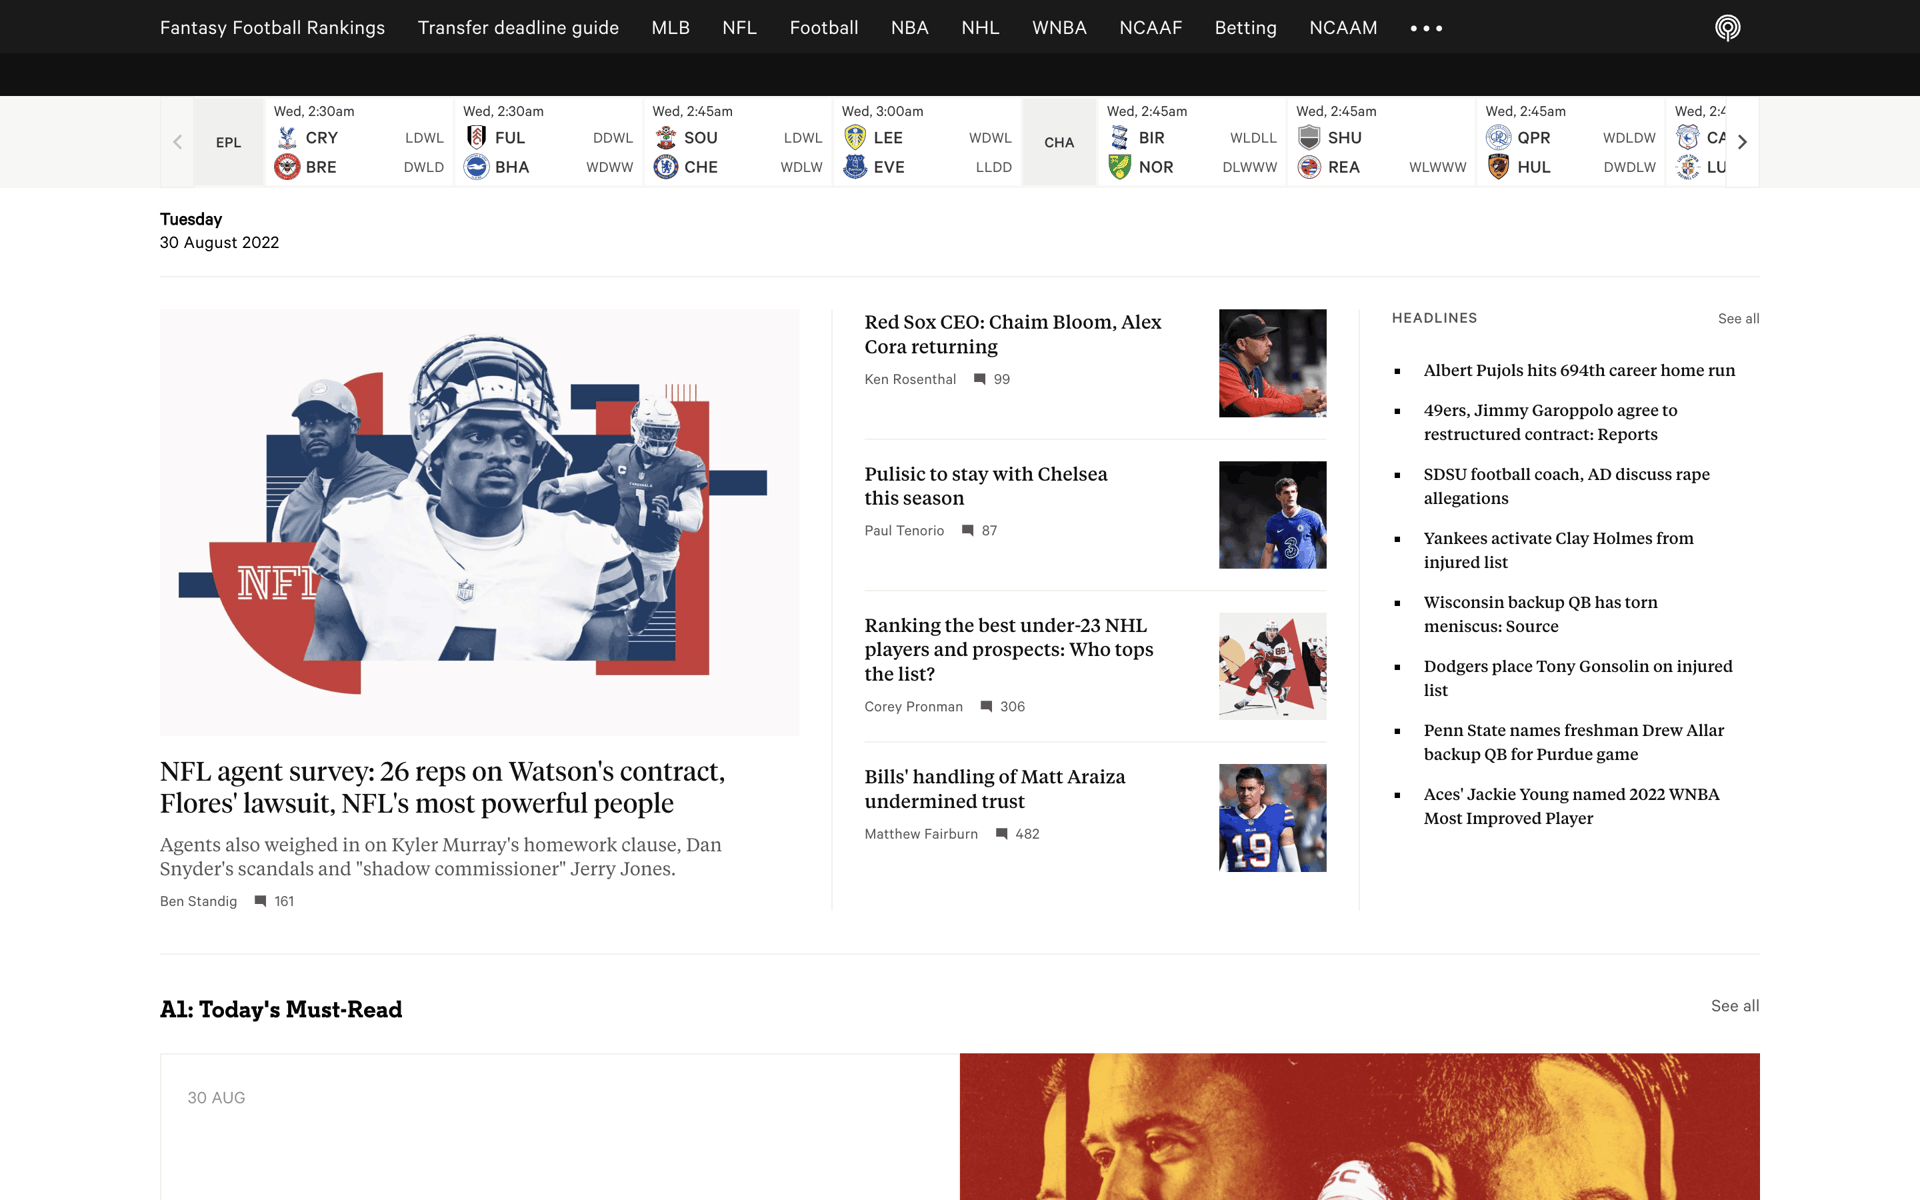Click author name Corey Pronman
Image resolution: width=1920 pixels, height=1200 pixels.
click(x=913, y=707)
